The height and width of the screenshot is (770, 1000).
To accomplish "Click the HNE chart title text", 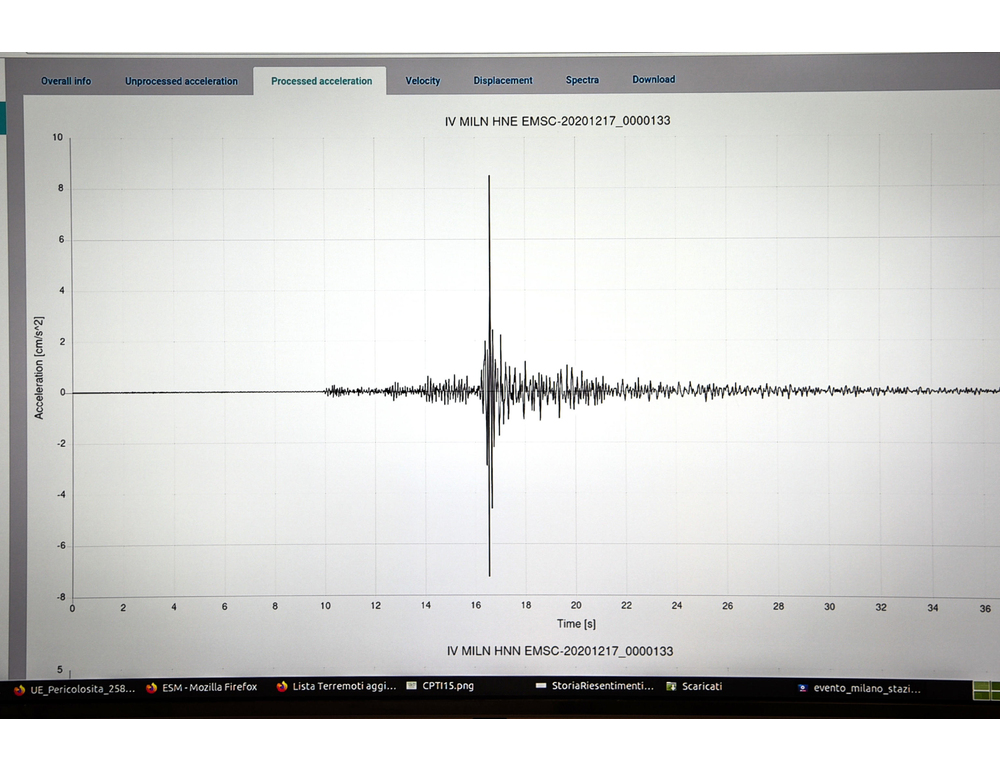I will point(557,121).
